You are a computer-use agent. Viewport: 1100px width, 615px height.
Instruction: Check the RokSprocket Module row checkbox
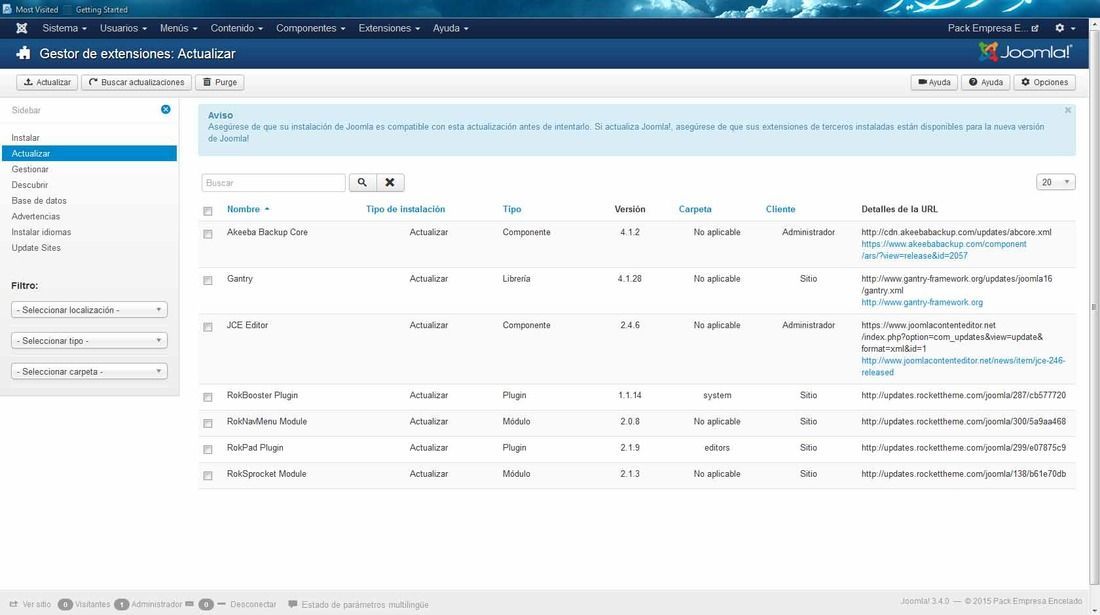[x=208, y=475]
